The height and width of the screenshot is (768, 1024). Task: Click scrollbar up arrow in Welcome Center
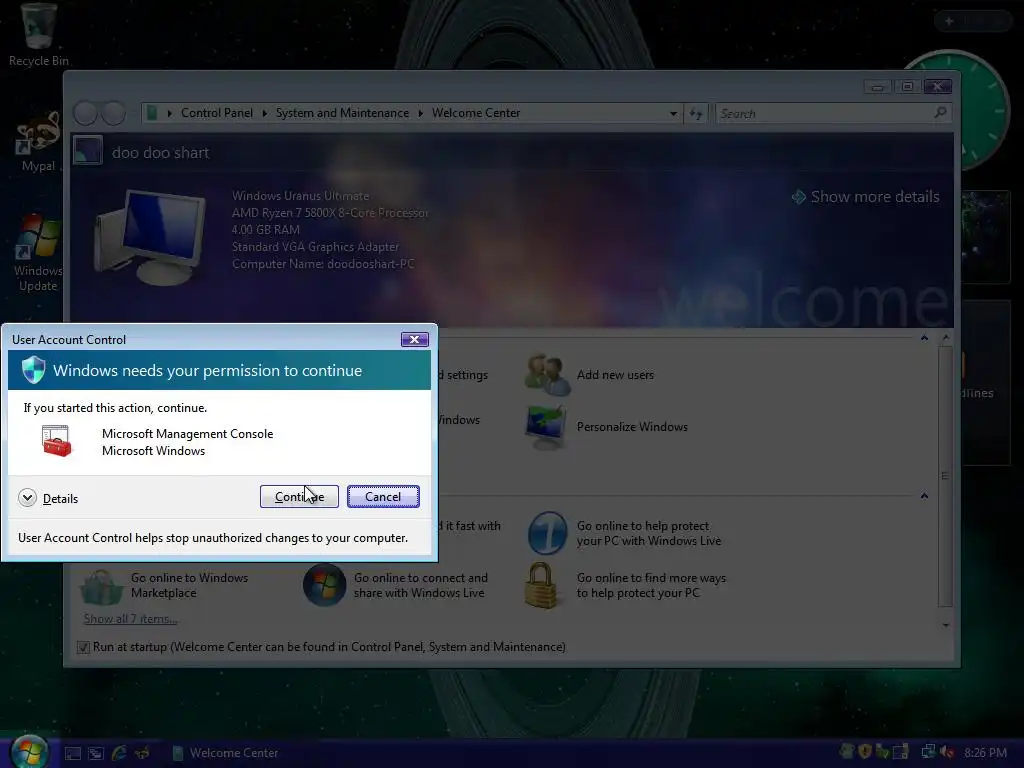946,338
